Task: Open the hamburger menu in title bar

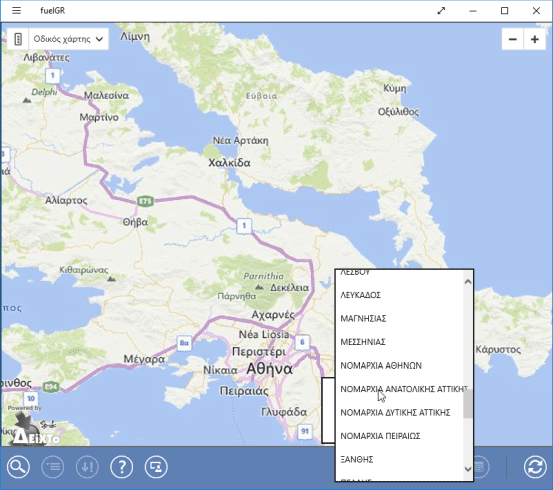Action: point(17,11)
